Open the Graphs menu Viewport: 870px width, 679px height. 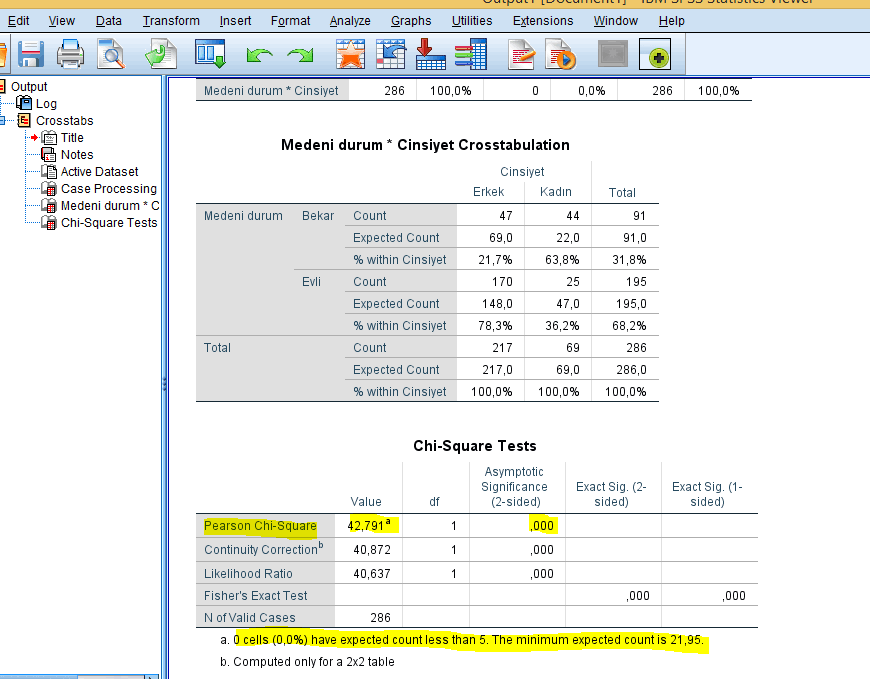click(411, 20)
